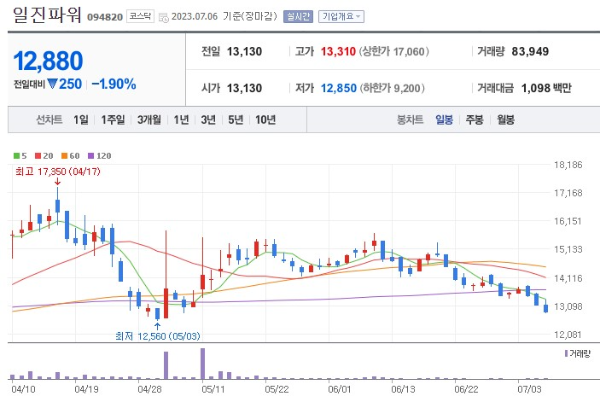The image size is (600, 407).
Task: Select the 3개월 line chart tab
Action: pyautogui.click(x=149, y=120)
